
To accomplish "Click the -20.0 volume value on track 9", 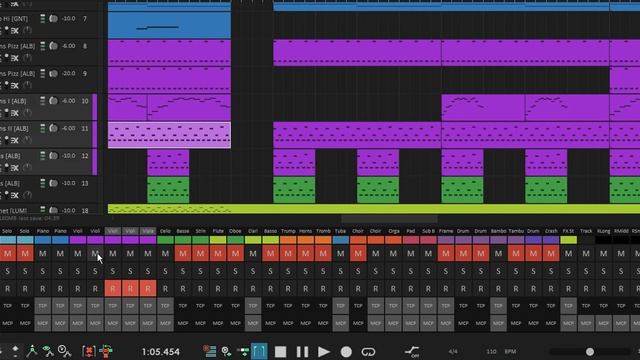I will click(69, 73).
